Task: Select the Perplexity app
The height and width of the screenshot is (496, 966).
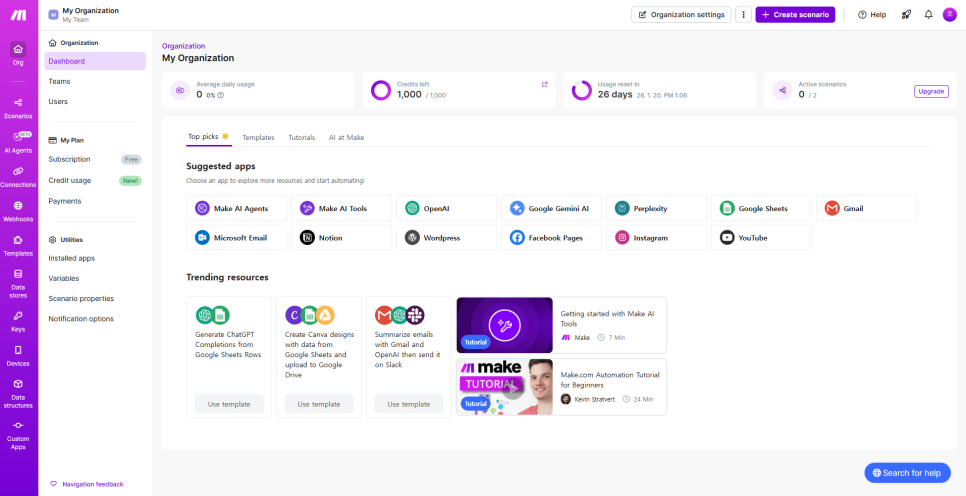Action: click(657, 208)
